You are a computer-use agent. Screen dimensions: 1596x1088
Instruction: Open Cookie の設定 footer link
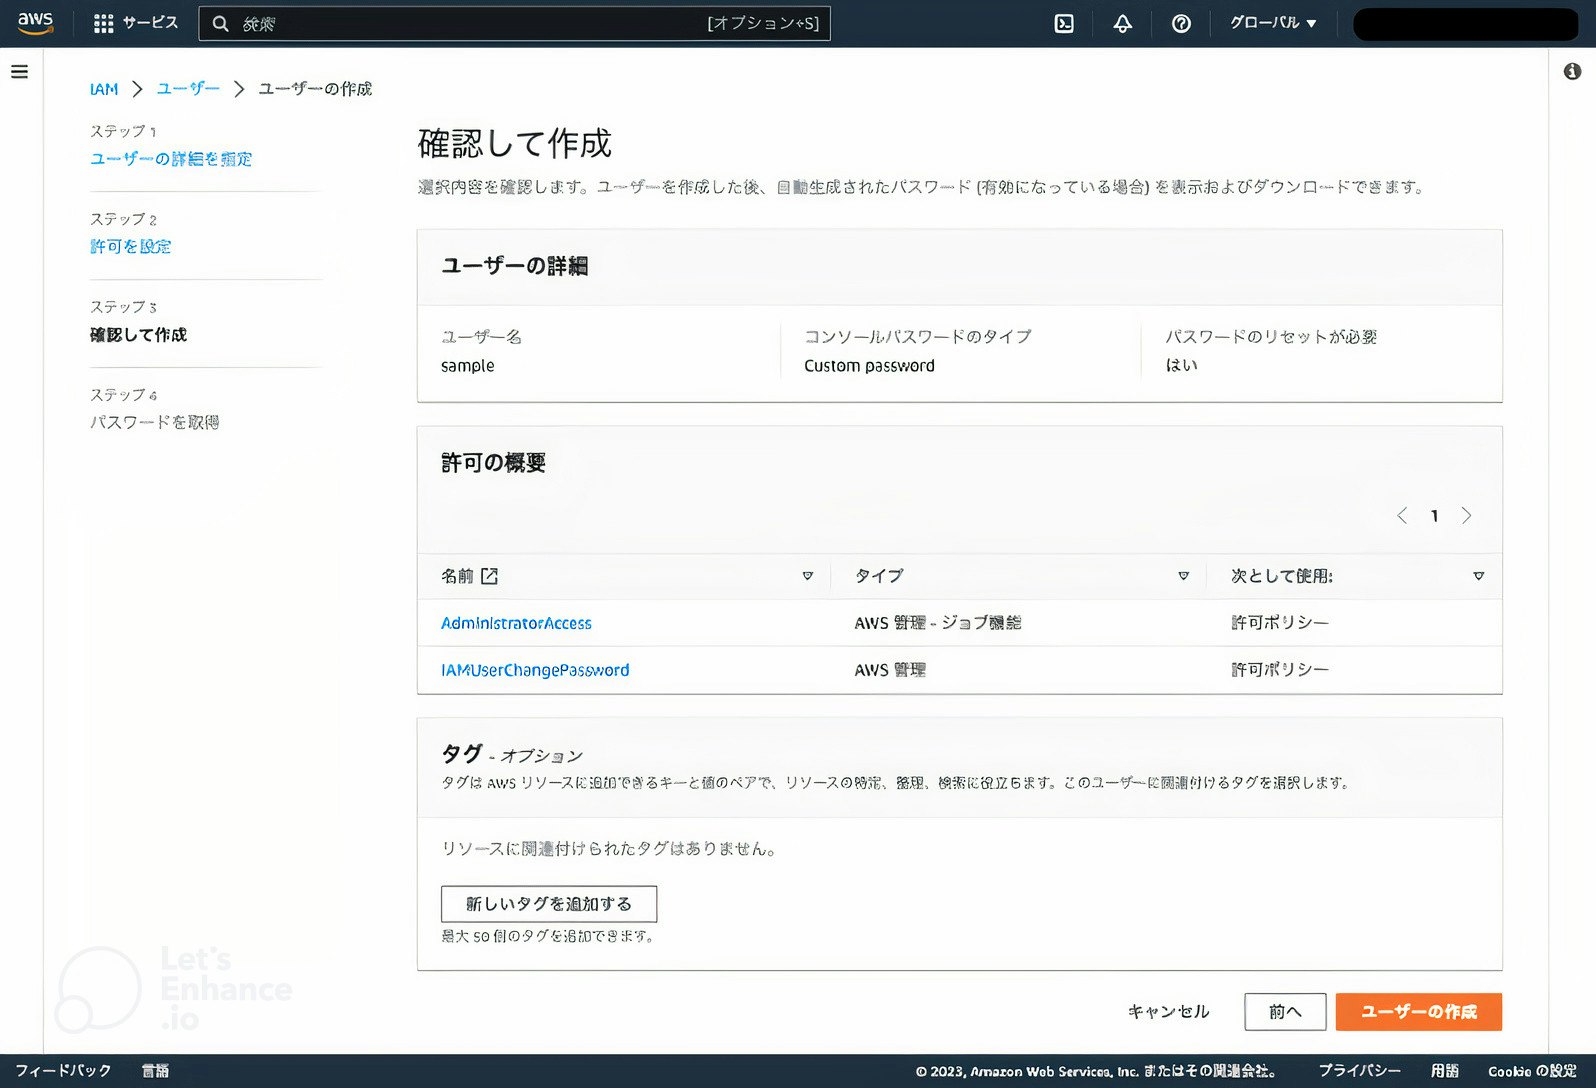[1532, 1071]
